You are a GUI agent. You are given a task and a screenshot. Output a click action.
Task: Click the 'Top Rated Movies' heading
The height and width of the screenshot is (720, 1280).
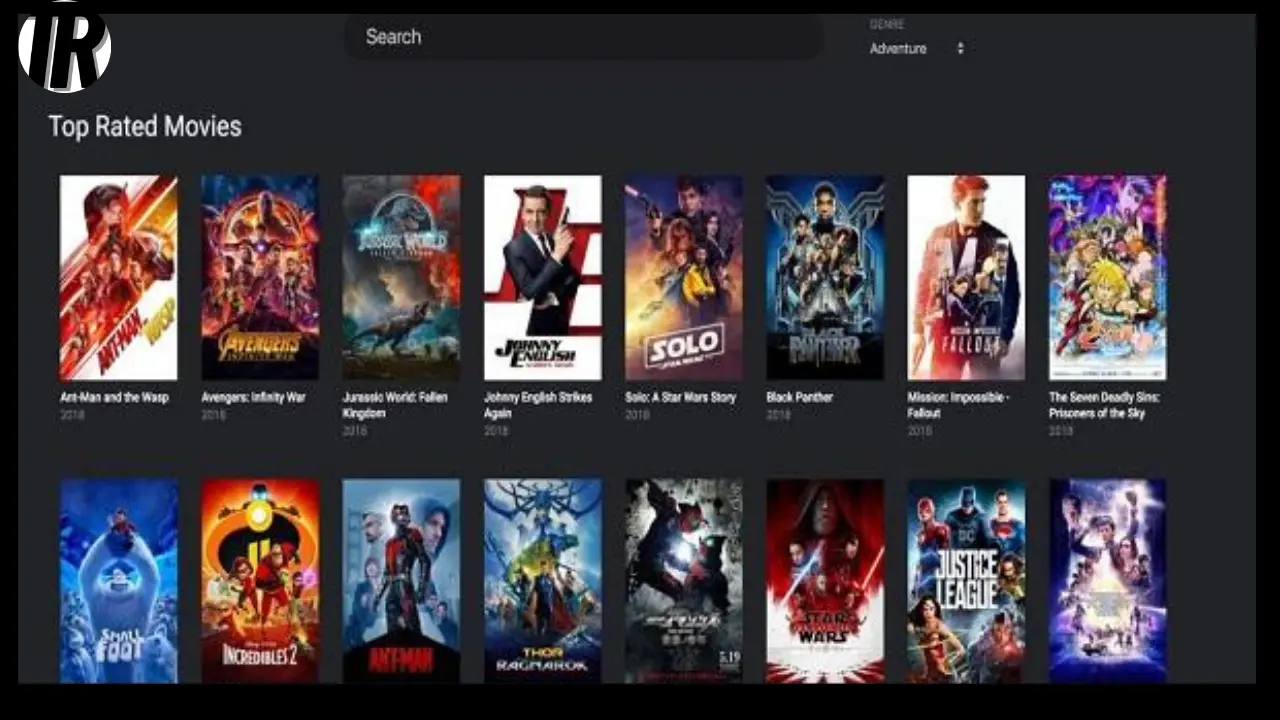click(x=145, y=126)
